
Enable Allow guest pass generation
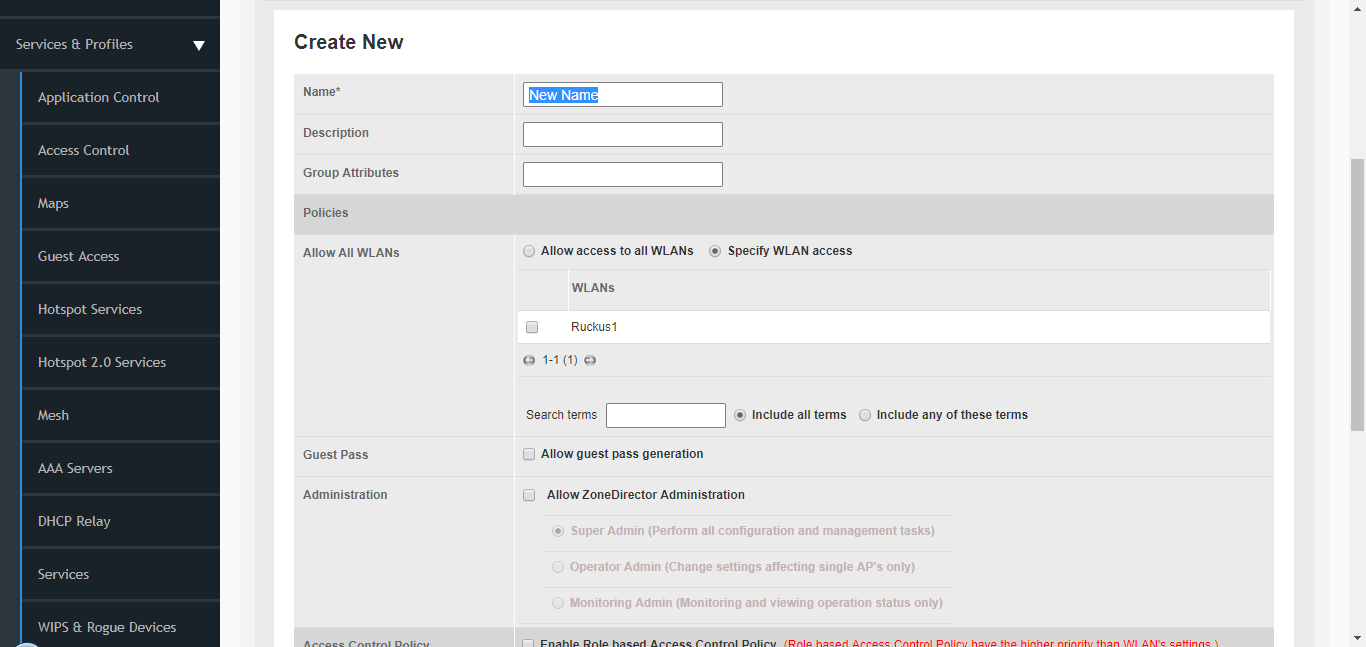[529, 455]
